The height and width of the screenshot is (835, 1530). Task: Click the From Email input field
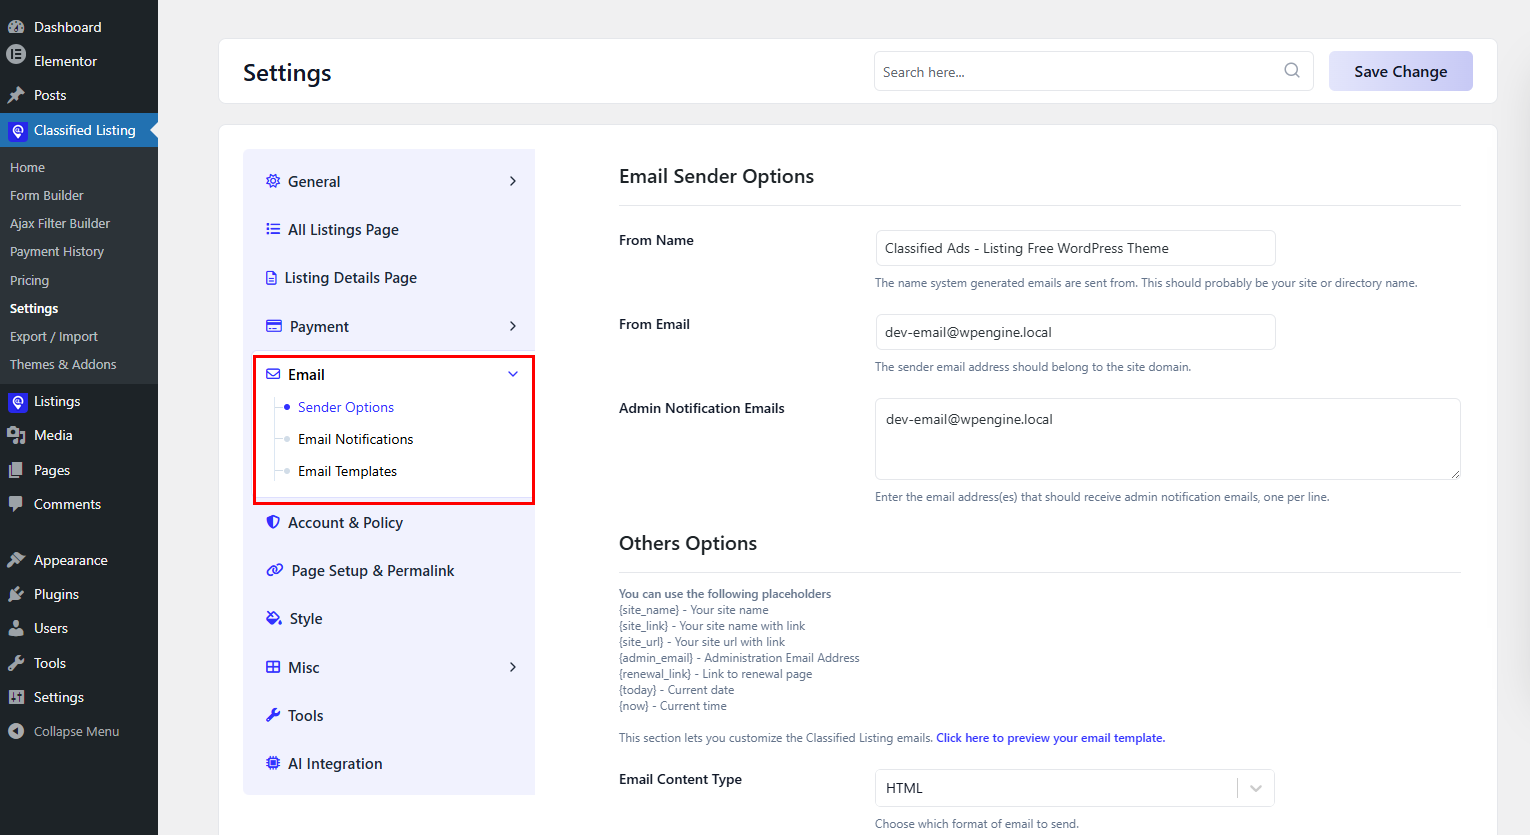coord(1075,332)
